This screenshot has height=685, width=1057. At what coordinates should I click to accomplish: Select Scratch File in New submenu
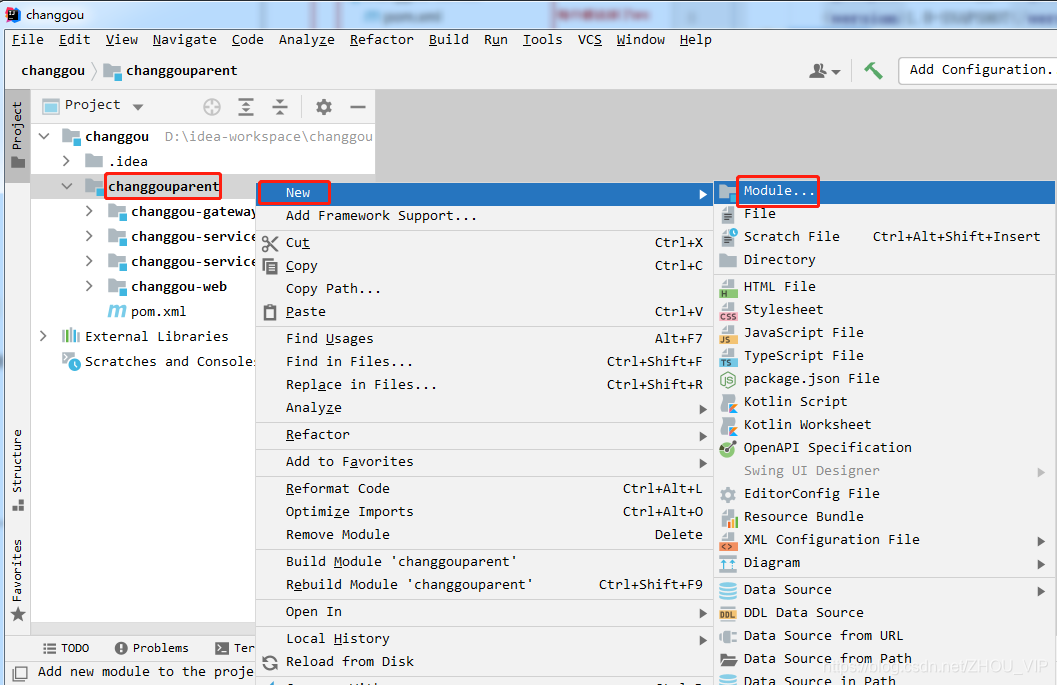tap(884, 237)
